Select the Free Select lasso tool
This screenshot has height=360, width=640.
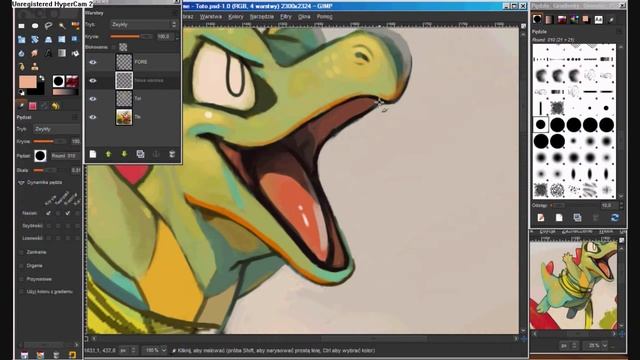(48, 26)
